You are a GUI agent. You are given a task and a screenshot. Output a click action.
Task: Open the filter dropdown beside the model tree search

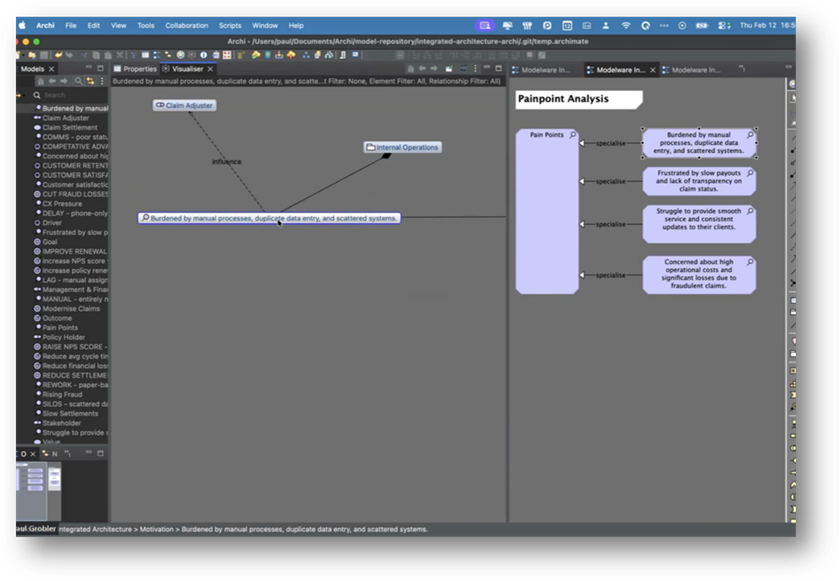(20, 95)
